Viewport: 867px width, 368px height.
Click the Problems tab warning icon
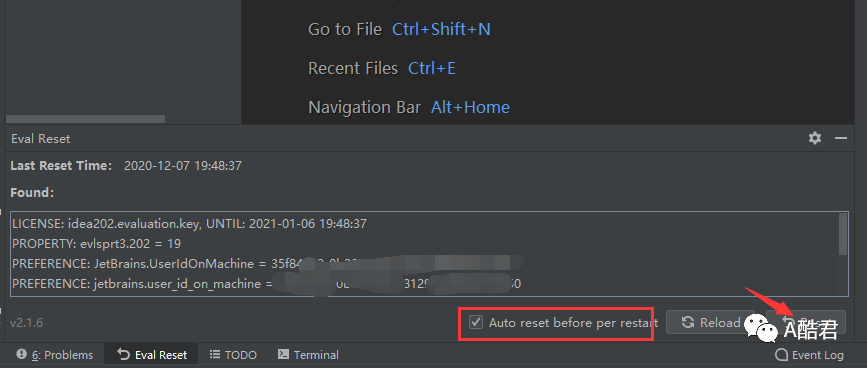(x=22, y=354)
